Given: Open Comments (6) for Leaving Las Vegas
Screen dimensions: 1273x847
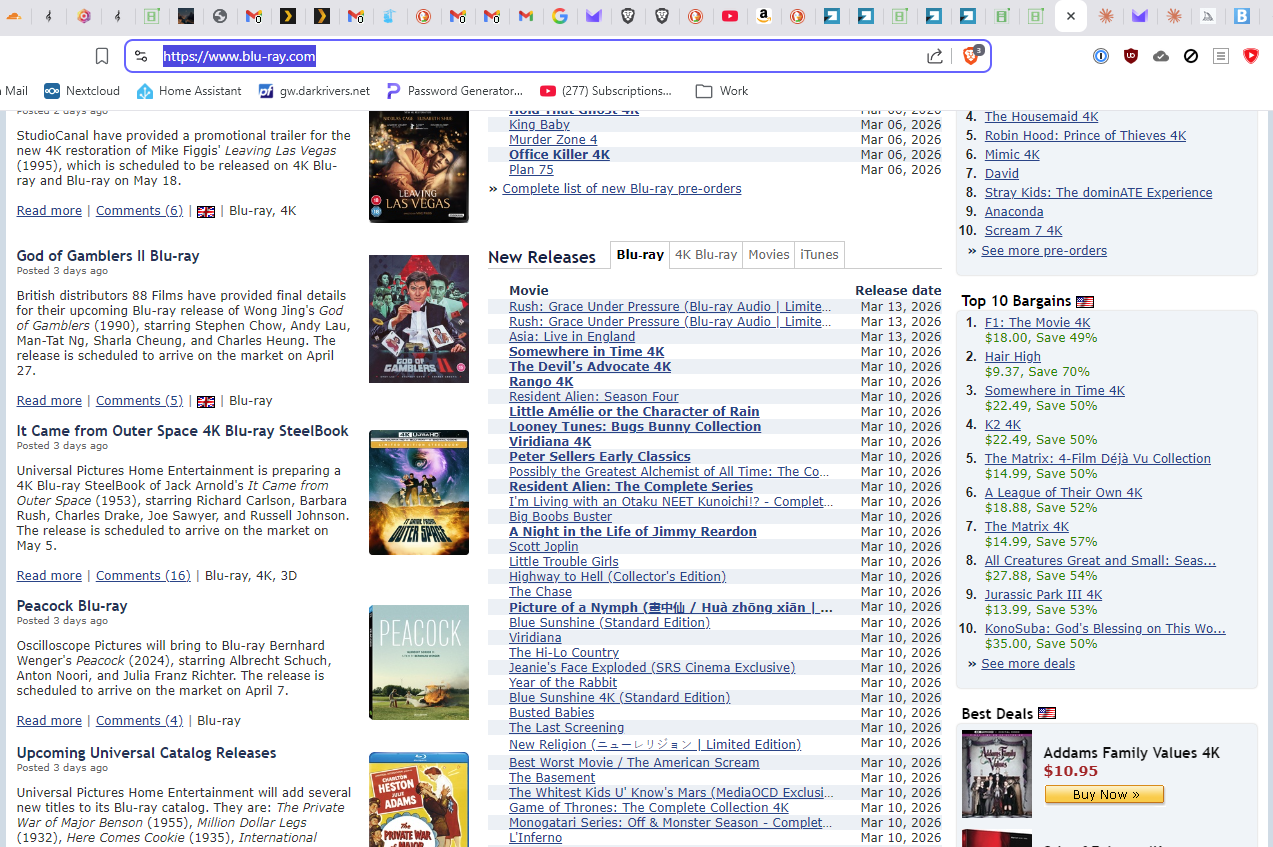Looking at the screenshot, I should pyautogui.click(x=139, y=211).
